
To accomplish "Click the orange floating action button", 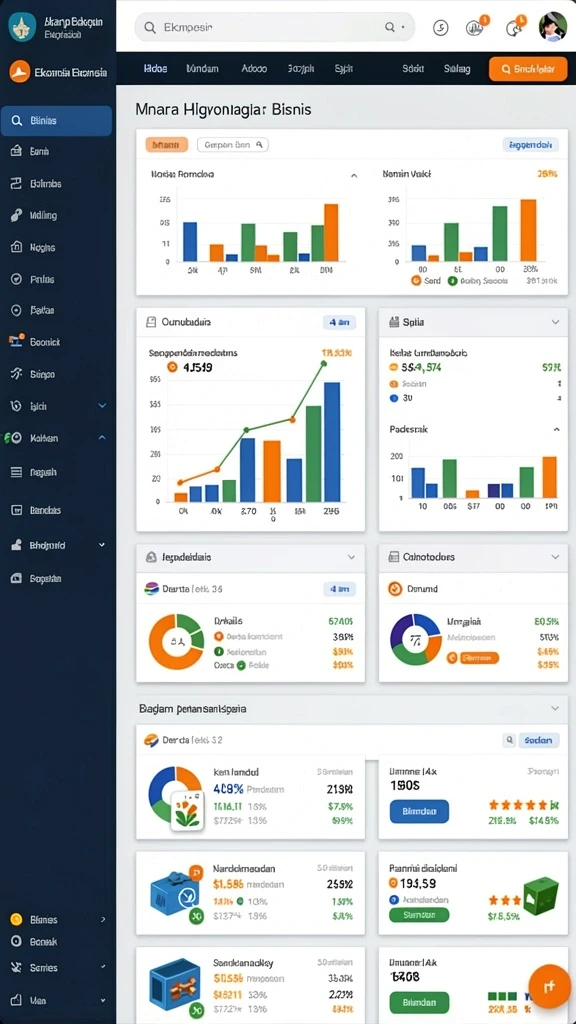I will [x=549, y=985].
